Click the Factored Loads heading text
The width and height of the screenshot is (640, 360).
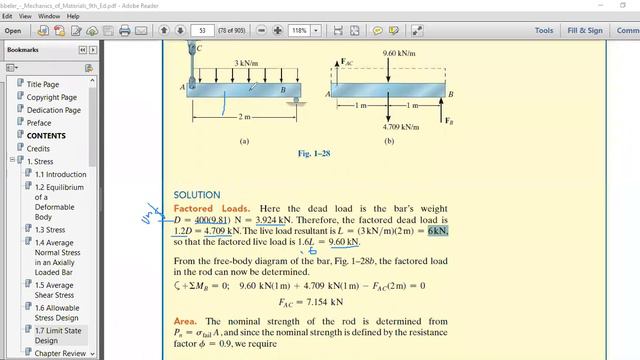point(211,209)
